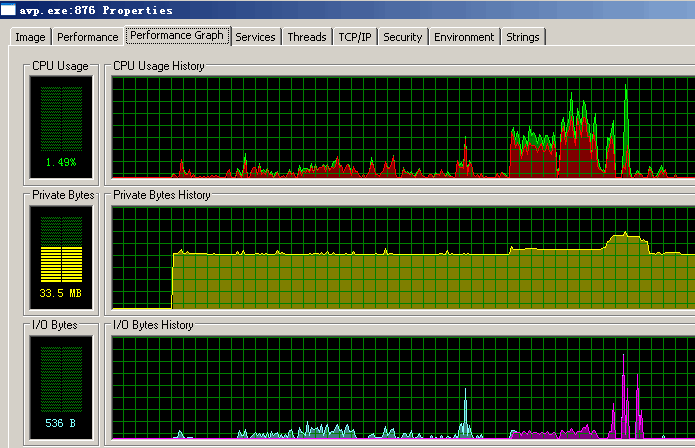Open the Performance tab
695x448 pixels.
click(x=87, y=37)
